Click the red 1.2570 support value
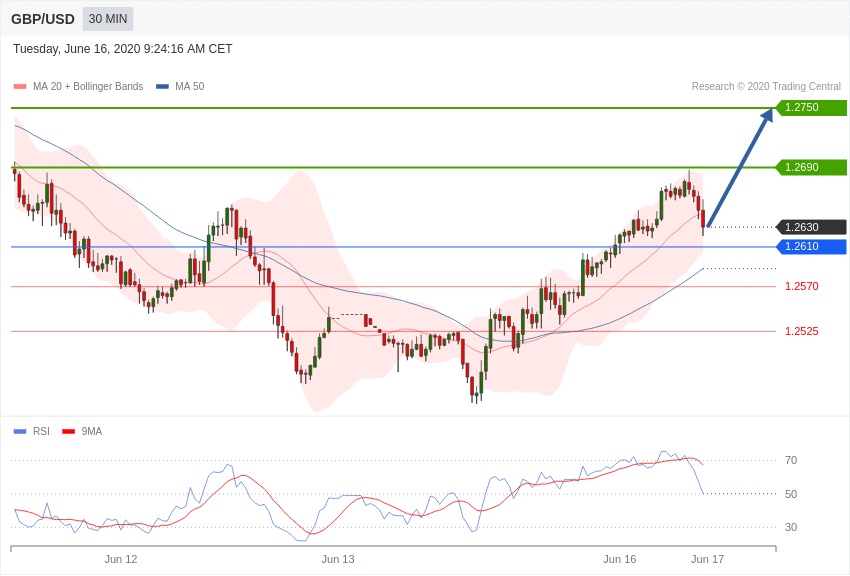 [x=802, y=286]
